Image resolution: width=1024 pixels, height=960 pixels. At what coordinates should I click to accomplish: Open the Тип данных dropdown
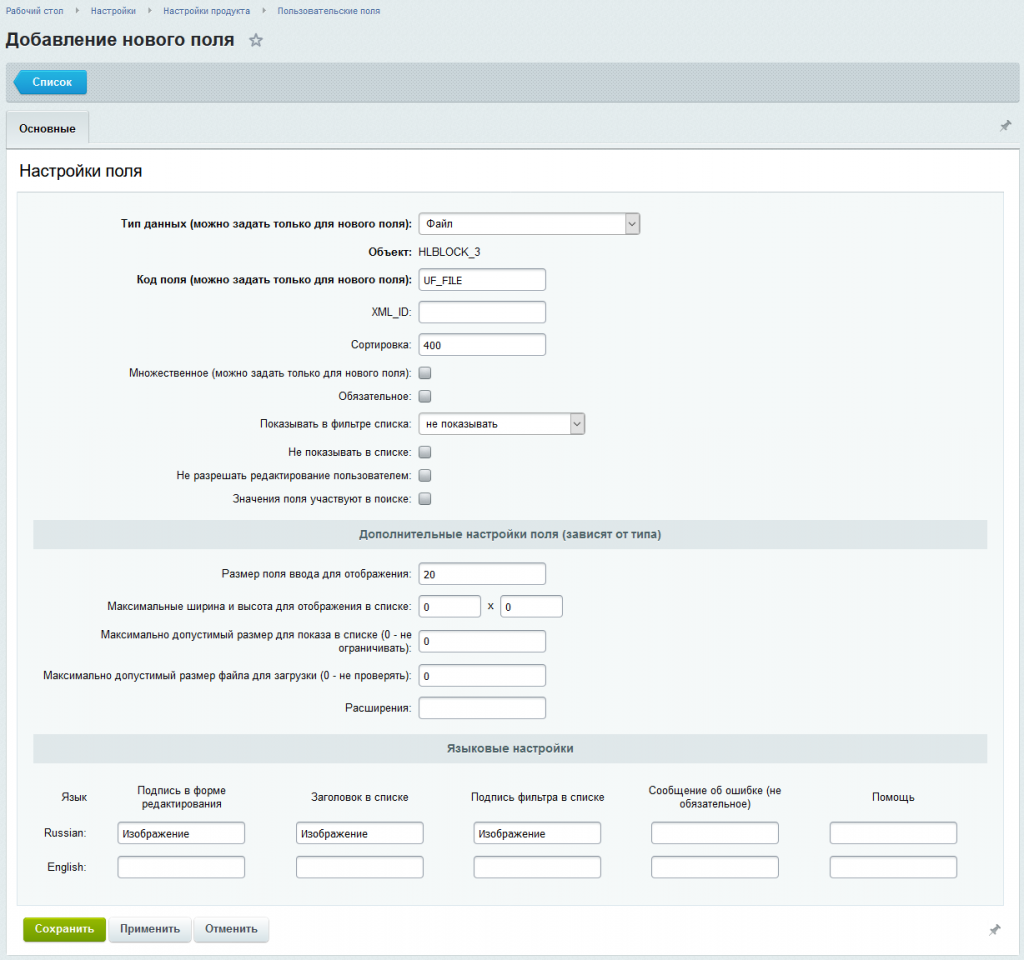tap(529, 224)
